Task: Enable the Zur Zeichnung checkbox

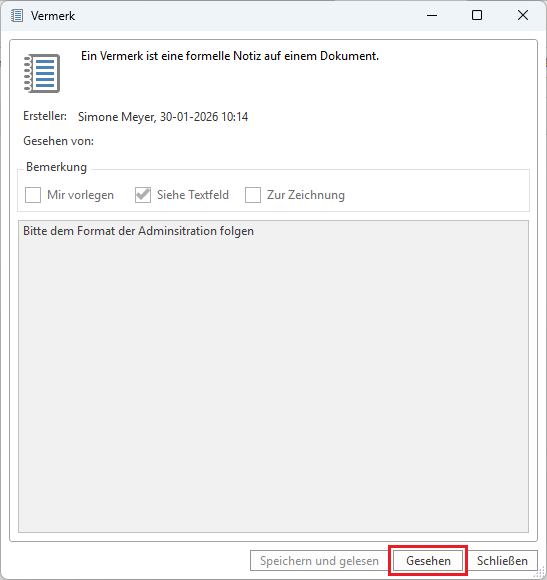Action: click(x=253, y=195)
